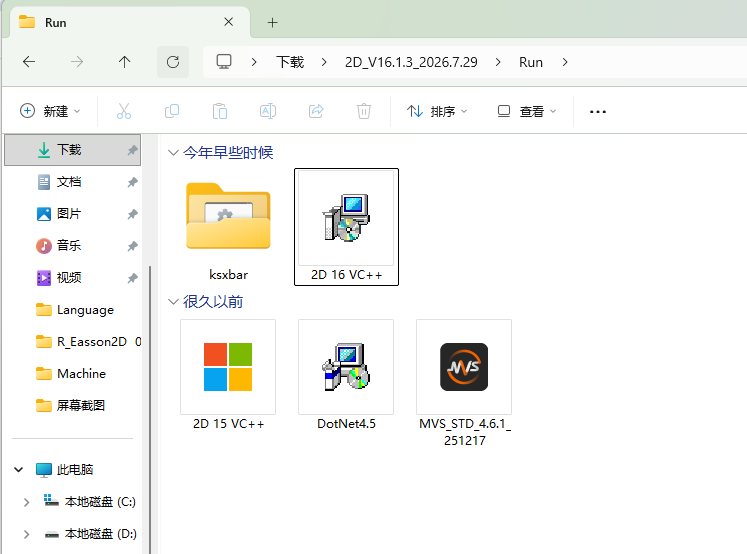Image resolution: width=747 pixels, height=554 pixels.
Task: Click the 很久以前 group header text
Action: click(x=212, y=302)
